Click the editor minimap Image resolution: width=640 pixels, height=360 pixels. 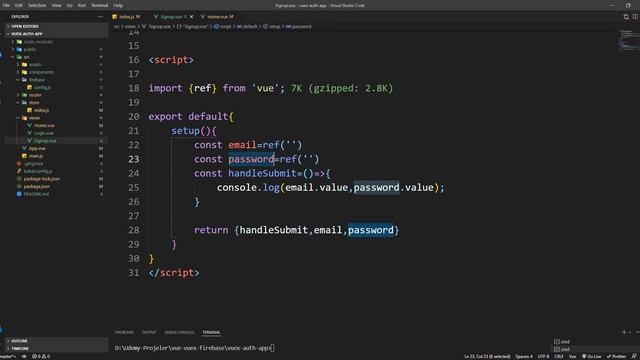point(628,40)
